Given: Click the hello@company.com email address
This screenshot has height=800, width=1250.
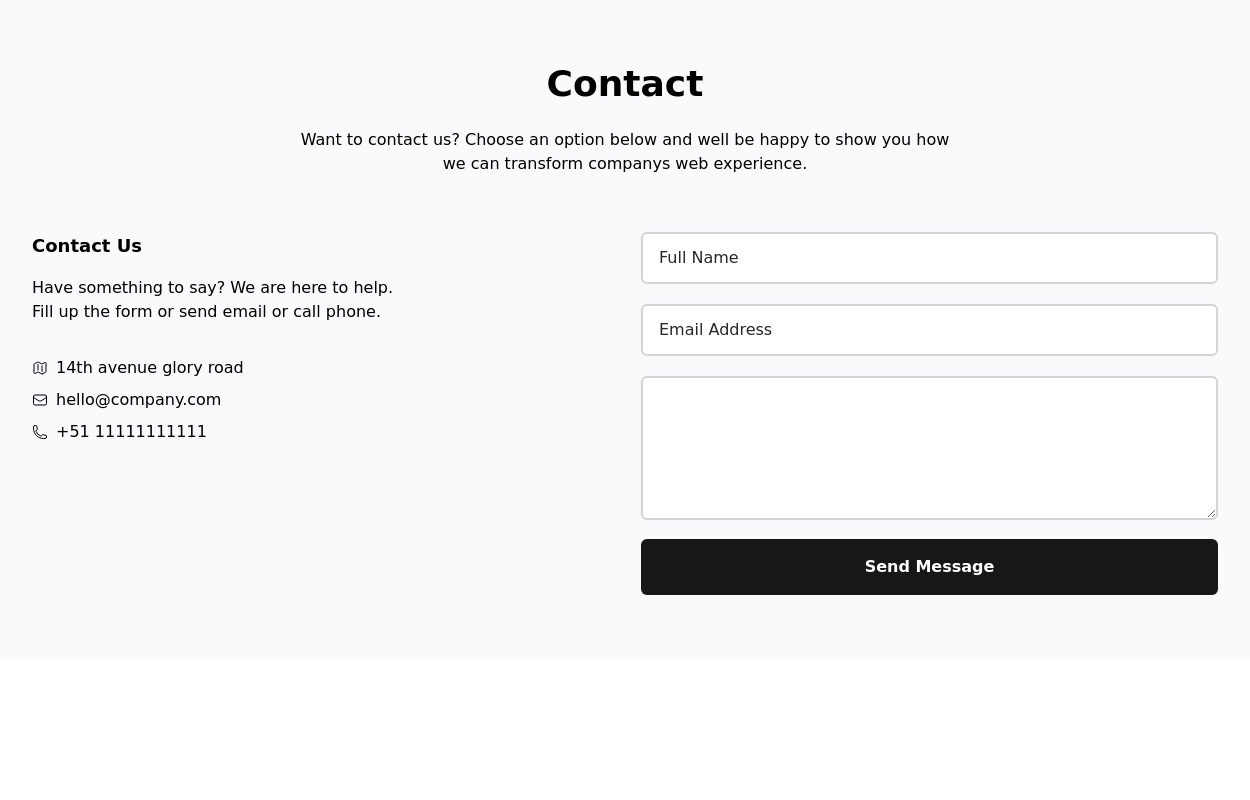Looking at the screenshot, I should pyautogui.click(x=138, y=400).
